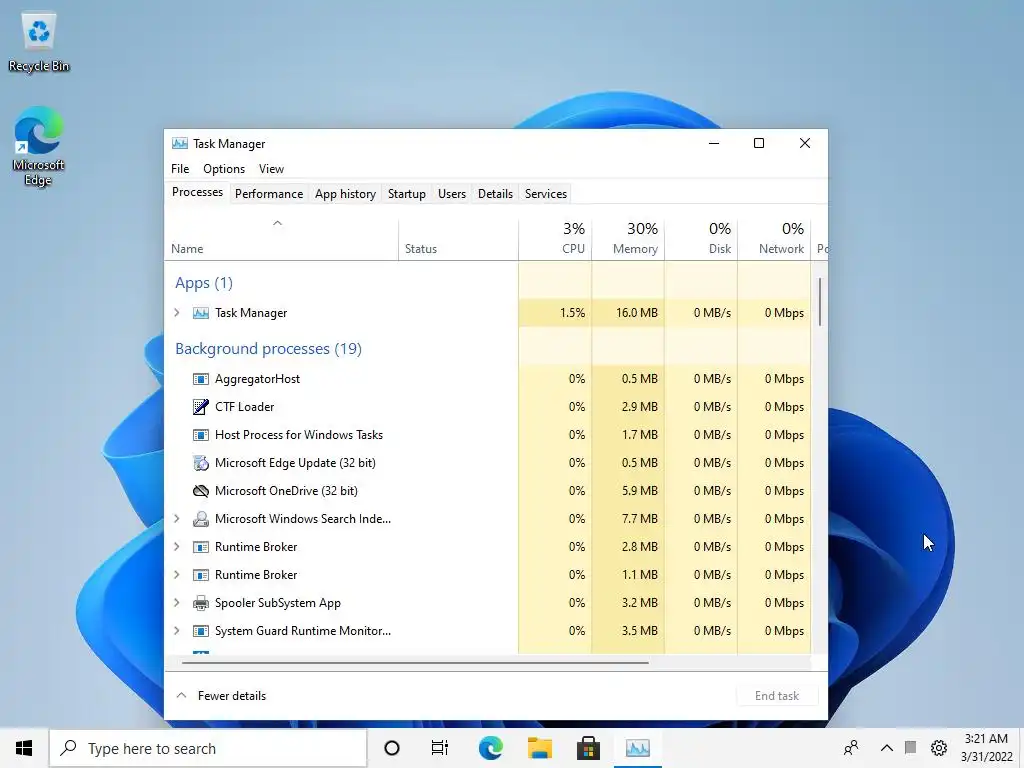Click the CTF Loader pen icon
This screenshot has height=768, width=1024.
click(x=200, y=407)
